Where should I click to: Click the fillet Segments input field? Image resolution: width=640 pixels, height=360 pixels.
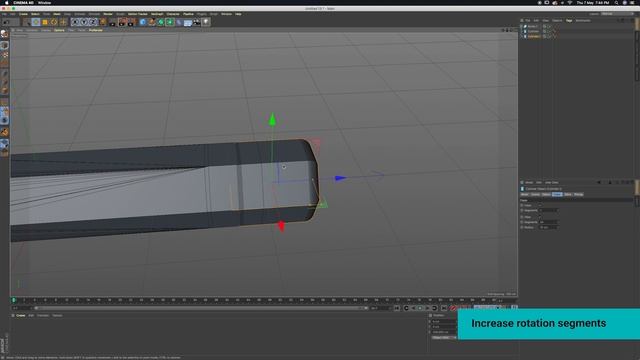(549, 222)
